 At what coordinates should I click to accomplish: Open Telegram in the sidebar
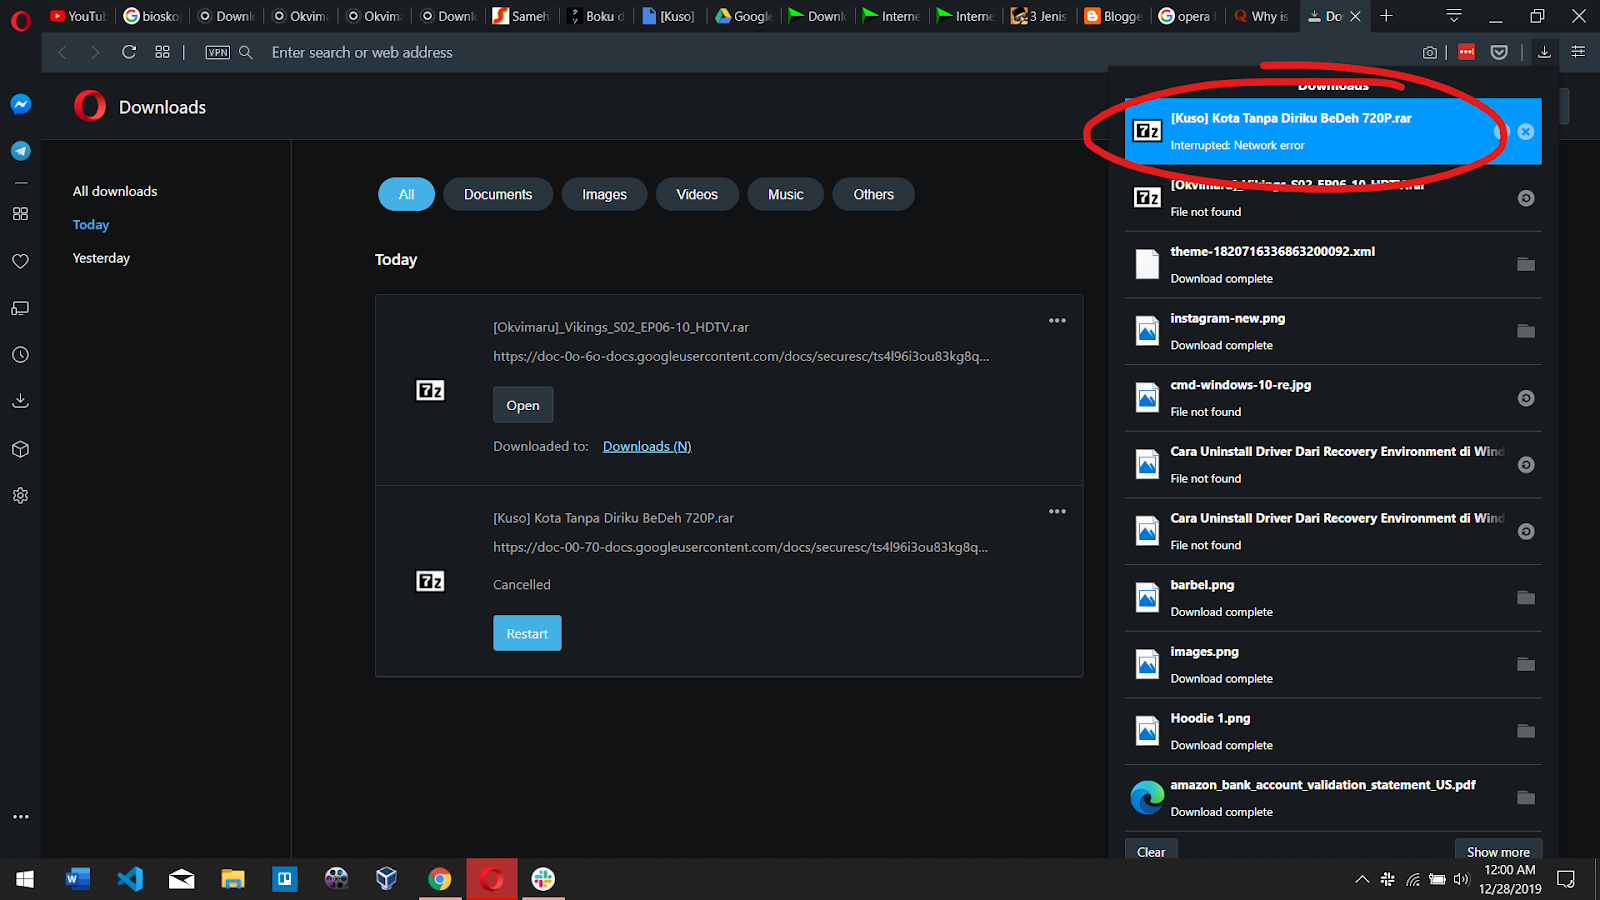coord(20,150)
